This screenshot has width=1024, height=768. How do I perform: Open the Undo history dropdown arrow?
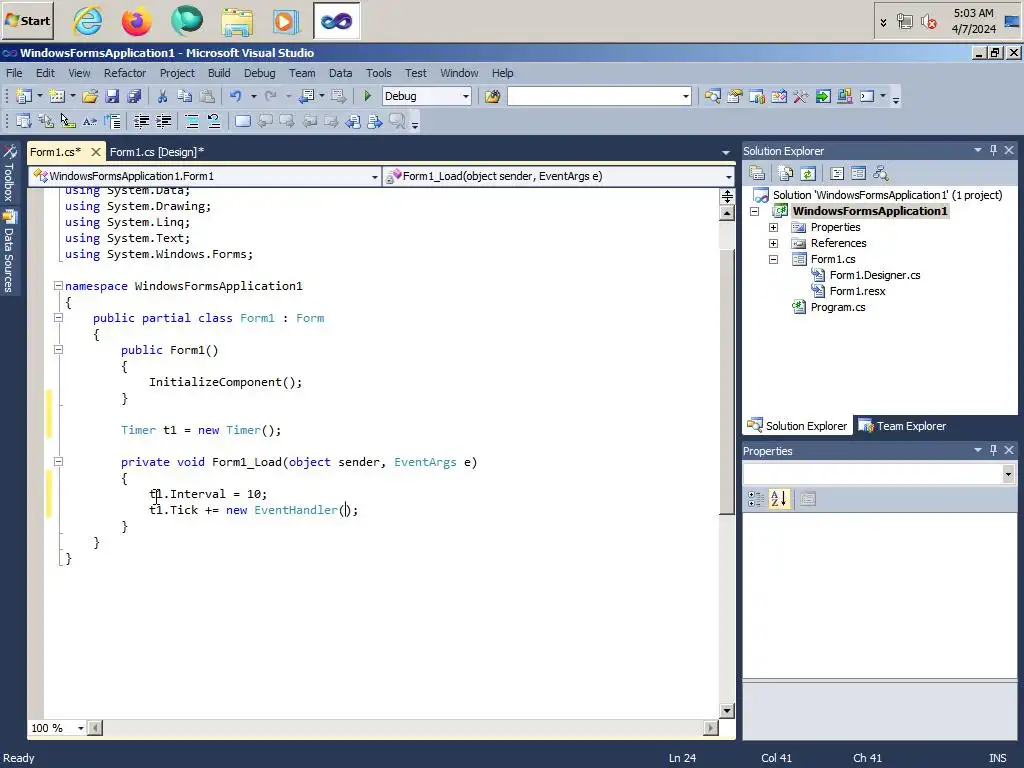253,97
